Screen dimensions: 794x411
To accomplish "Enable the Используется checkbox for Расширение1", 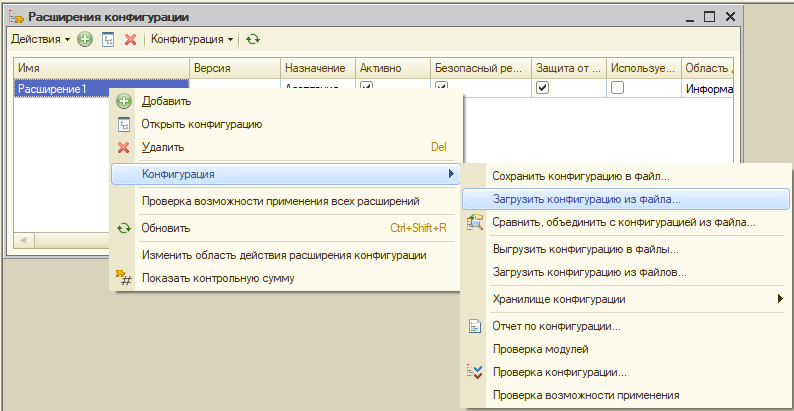I will pyautogui.click(x=617, y=88).
